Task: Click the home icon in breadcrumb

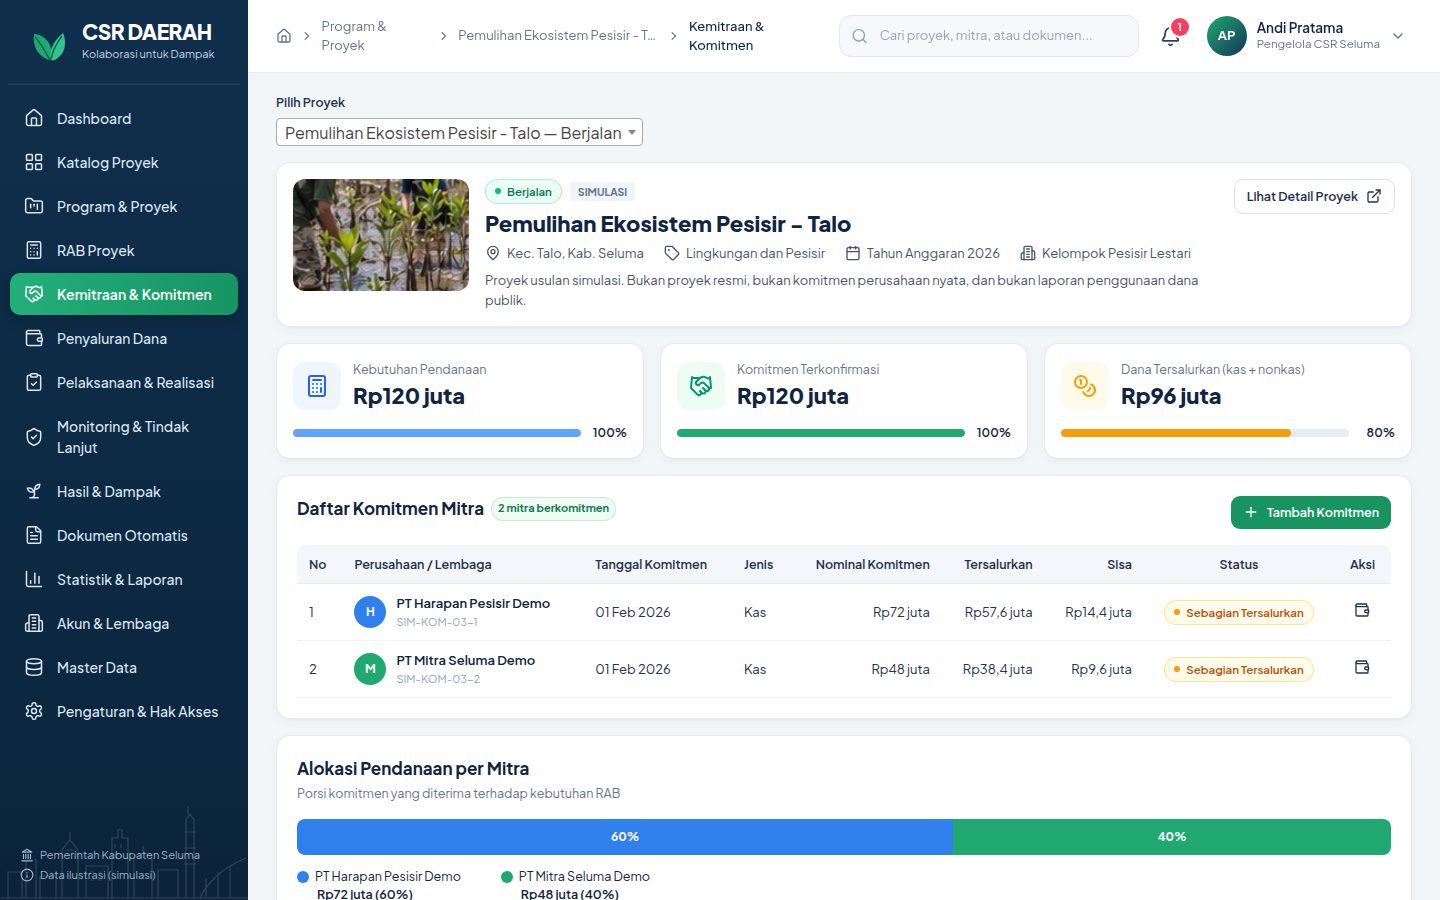Action: pos(284,36)
